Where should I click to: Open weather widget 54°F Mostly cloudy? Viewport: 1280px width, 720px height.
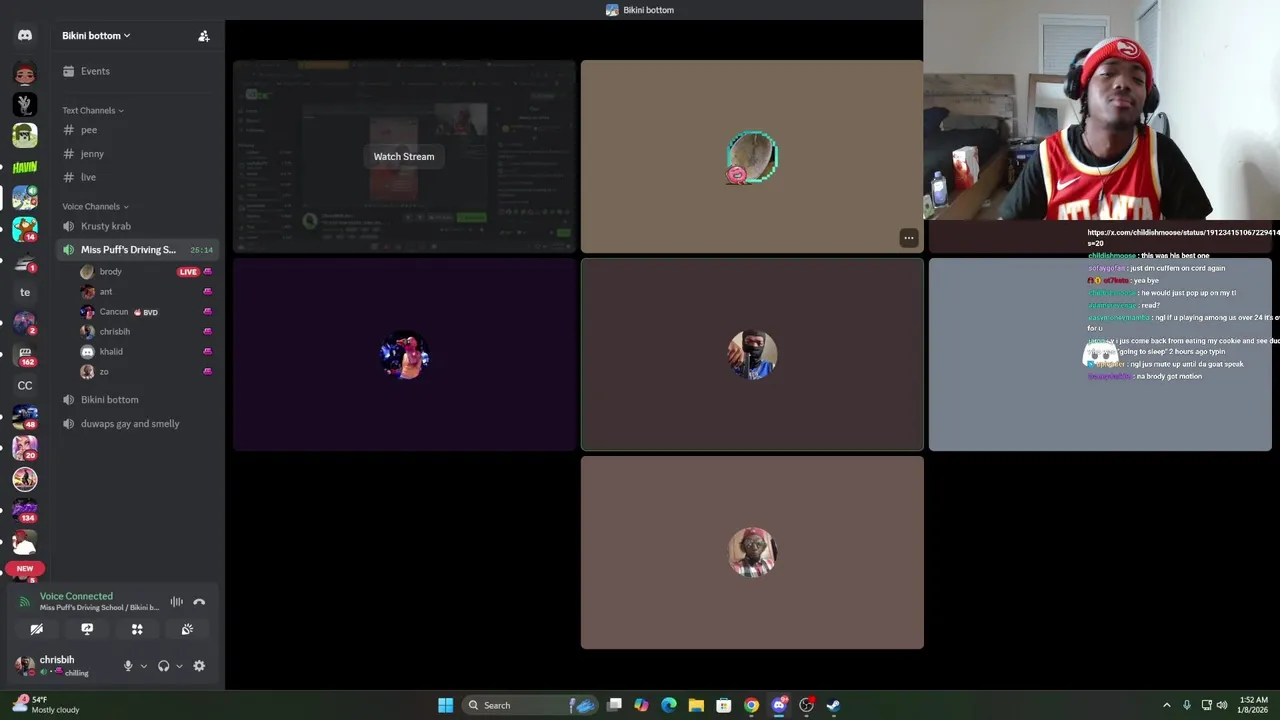click(x=45, y=705)
